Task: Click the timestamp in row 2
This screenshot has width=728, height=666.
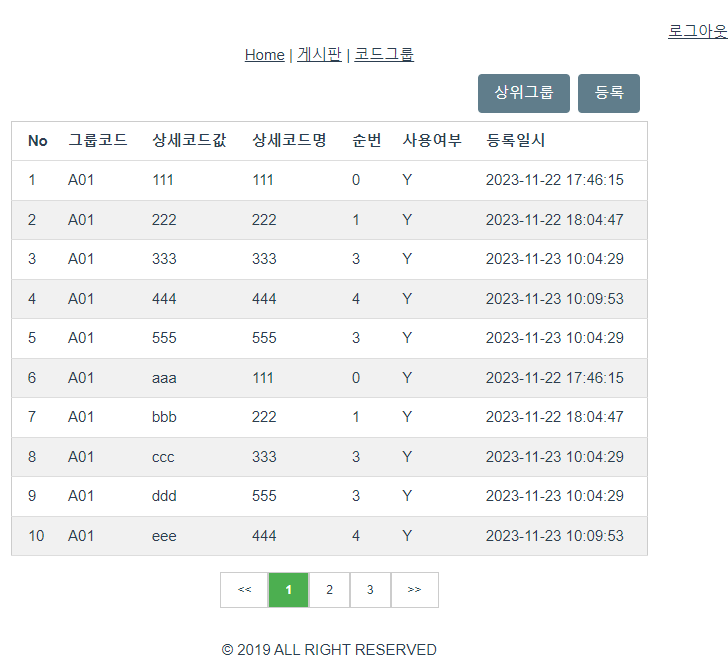Action: [x=554, y=220]
